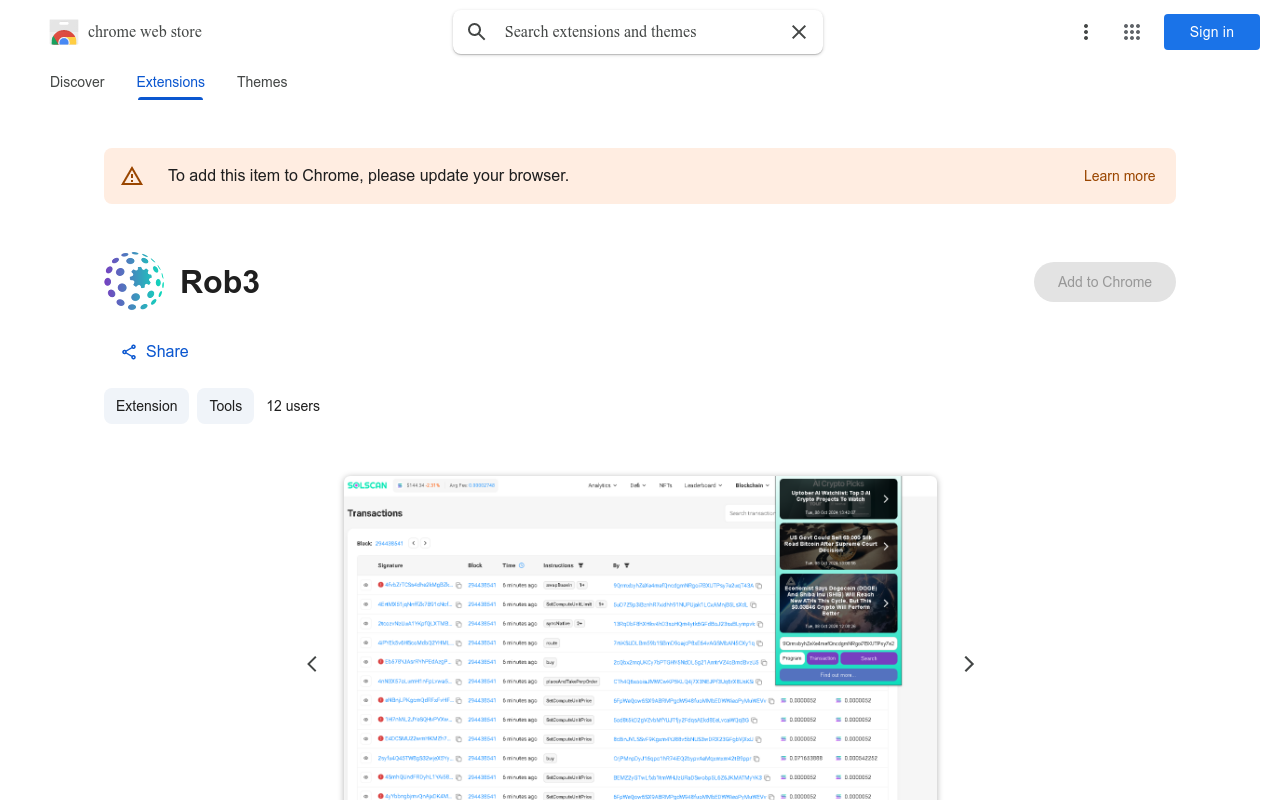This screenshot has height=800, width=1280.
Task: Click the Tools category chip
Action: 226,406
